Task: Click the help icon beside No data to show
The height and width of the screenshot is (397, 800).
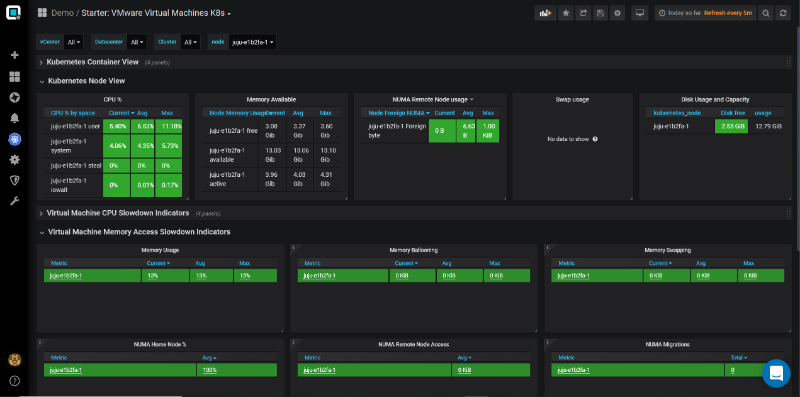Action: pos(595,139)
